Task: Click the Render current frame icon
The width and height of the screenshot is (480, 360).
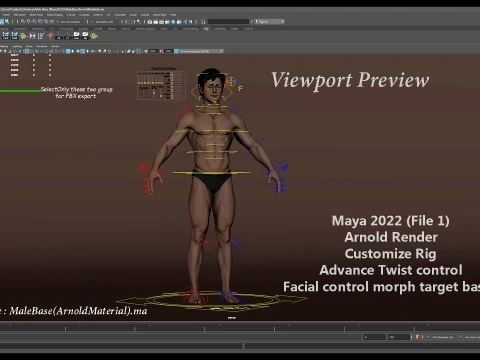Action: (x=156, y=22)
